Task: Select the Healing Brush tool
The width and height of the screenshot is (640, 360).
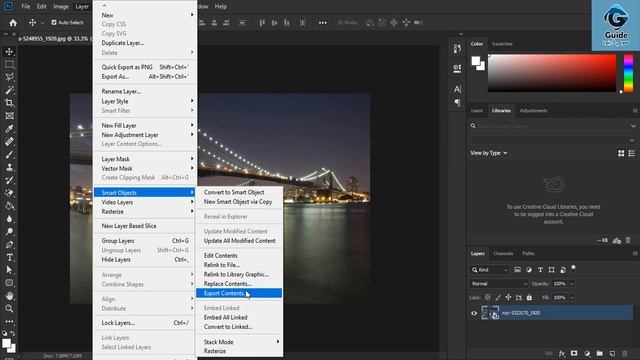Action: [9, 142]
